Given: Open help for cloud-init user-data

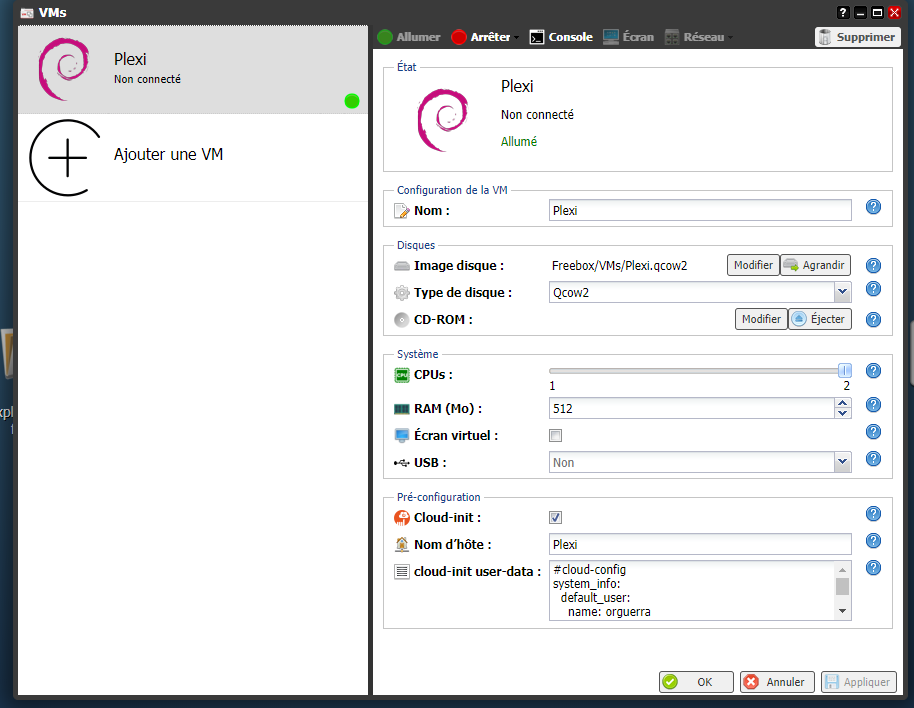Looking at the screenshot, I should 873,568.
